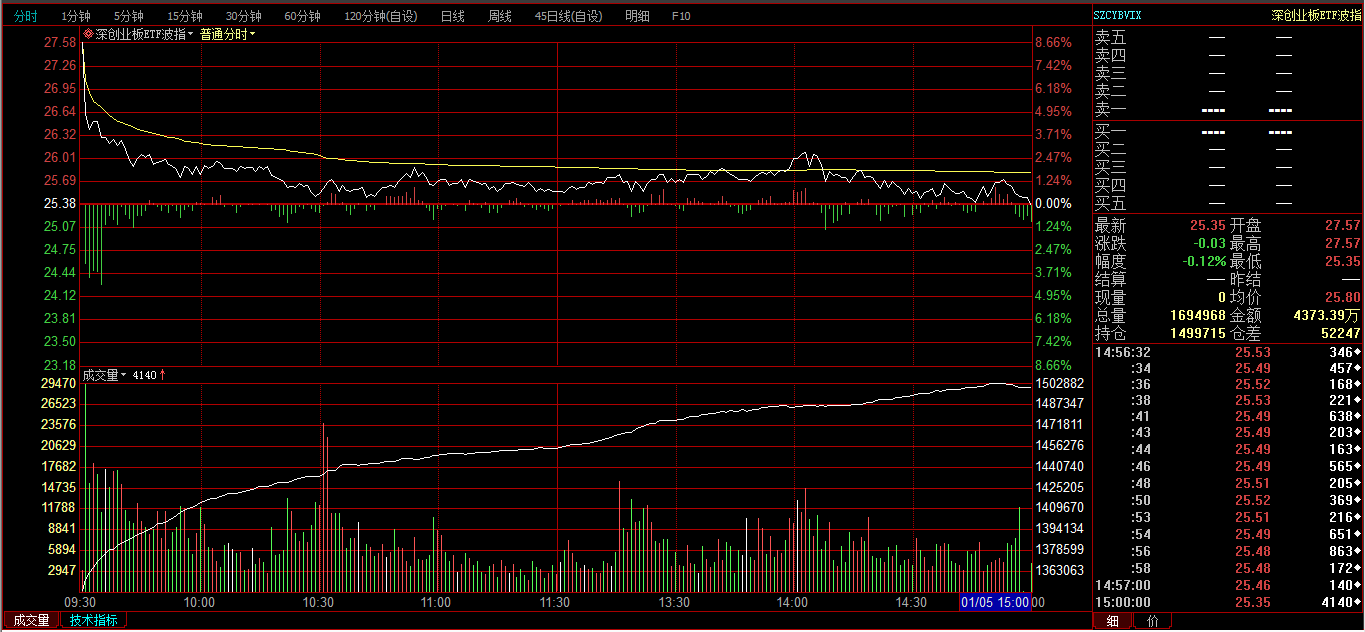Click the 8.66% top percent axis label
1365x632 pixels.
pos(1054,43)
